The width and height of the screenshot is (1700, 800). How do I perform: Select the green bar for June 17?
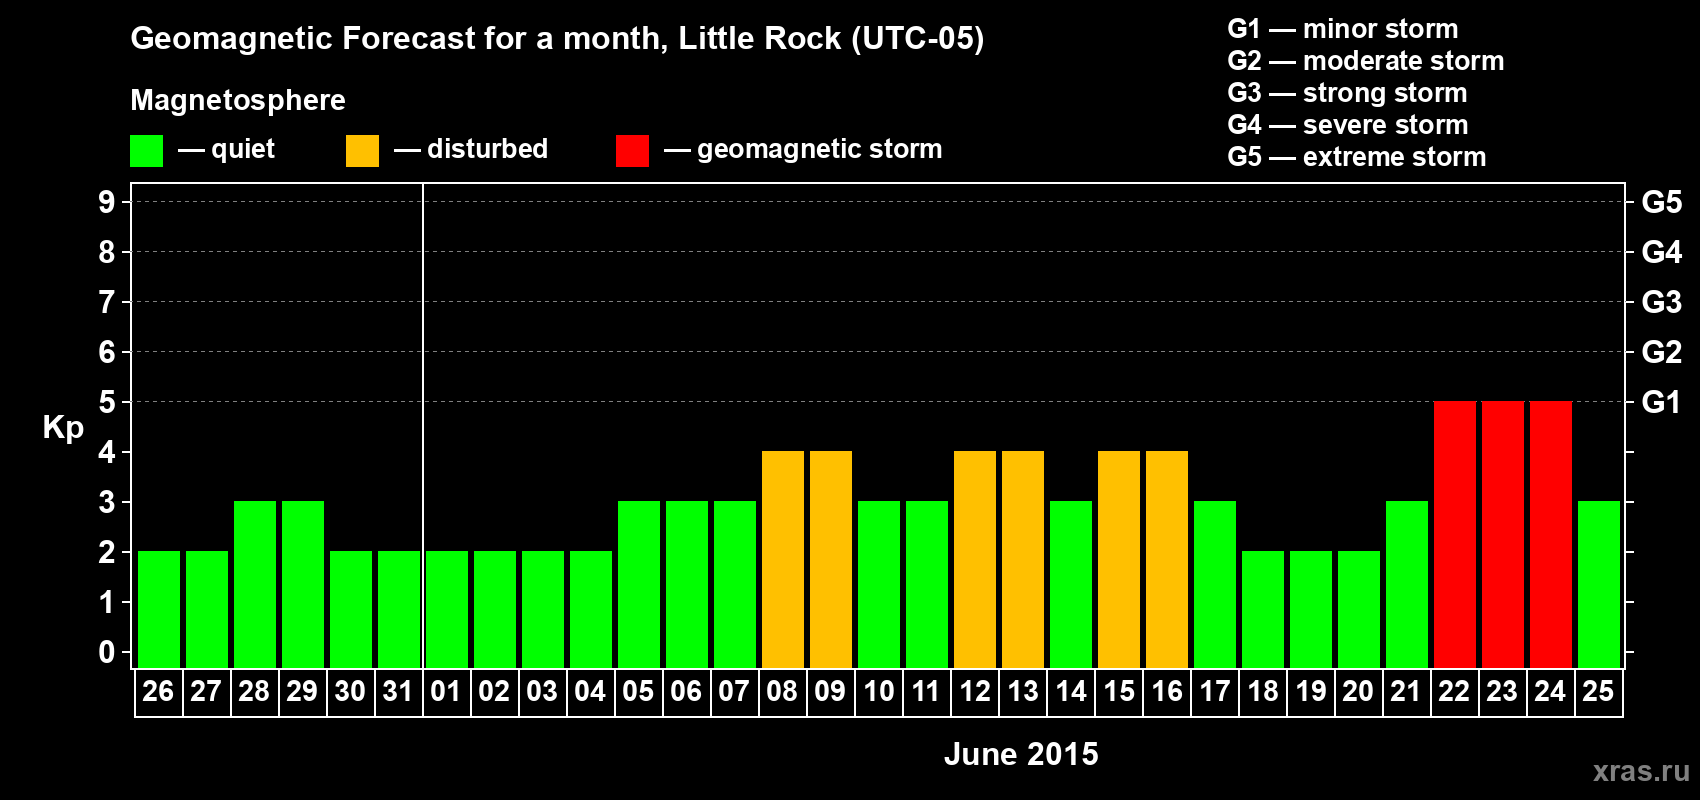(1214, 584)
